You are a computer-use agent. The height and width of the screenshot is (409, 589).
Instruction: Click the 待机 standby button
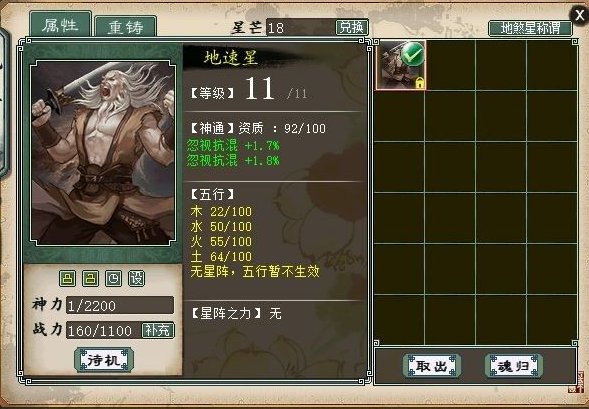104,360
